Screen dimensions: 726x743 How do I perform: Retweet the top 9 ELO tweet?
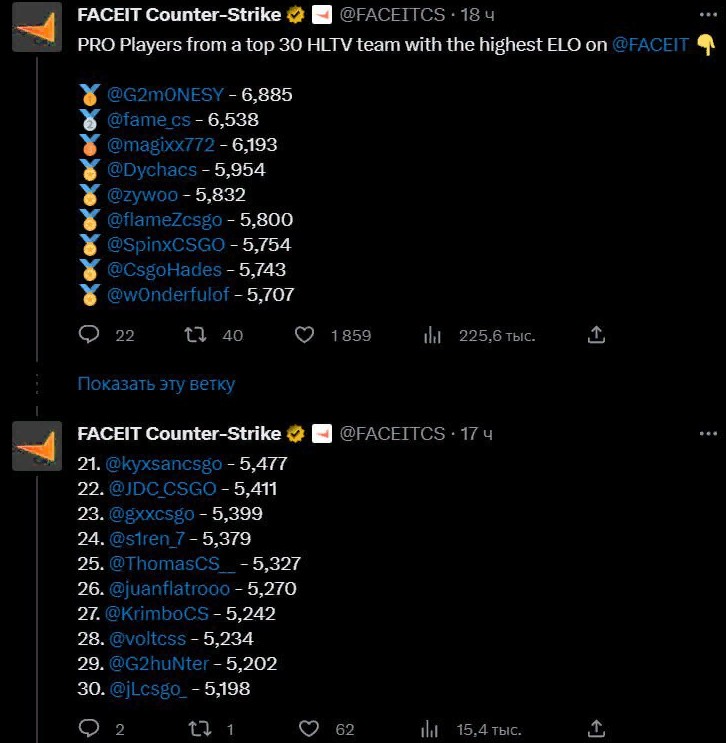pos(197,336)
